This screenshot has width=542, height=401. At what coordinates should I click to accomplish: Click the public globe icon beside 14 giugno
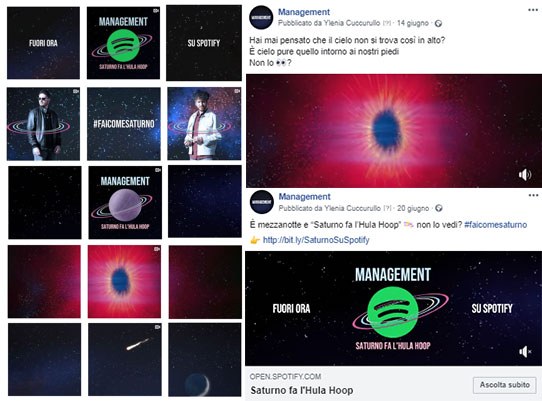[x=438, y=24]
